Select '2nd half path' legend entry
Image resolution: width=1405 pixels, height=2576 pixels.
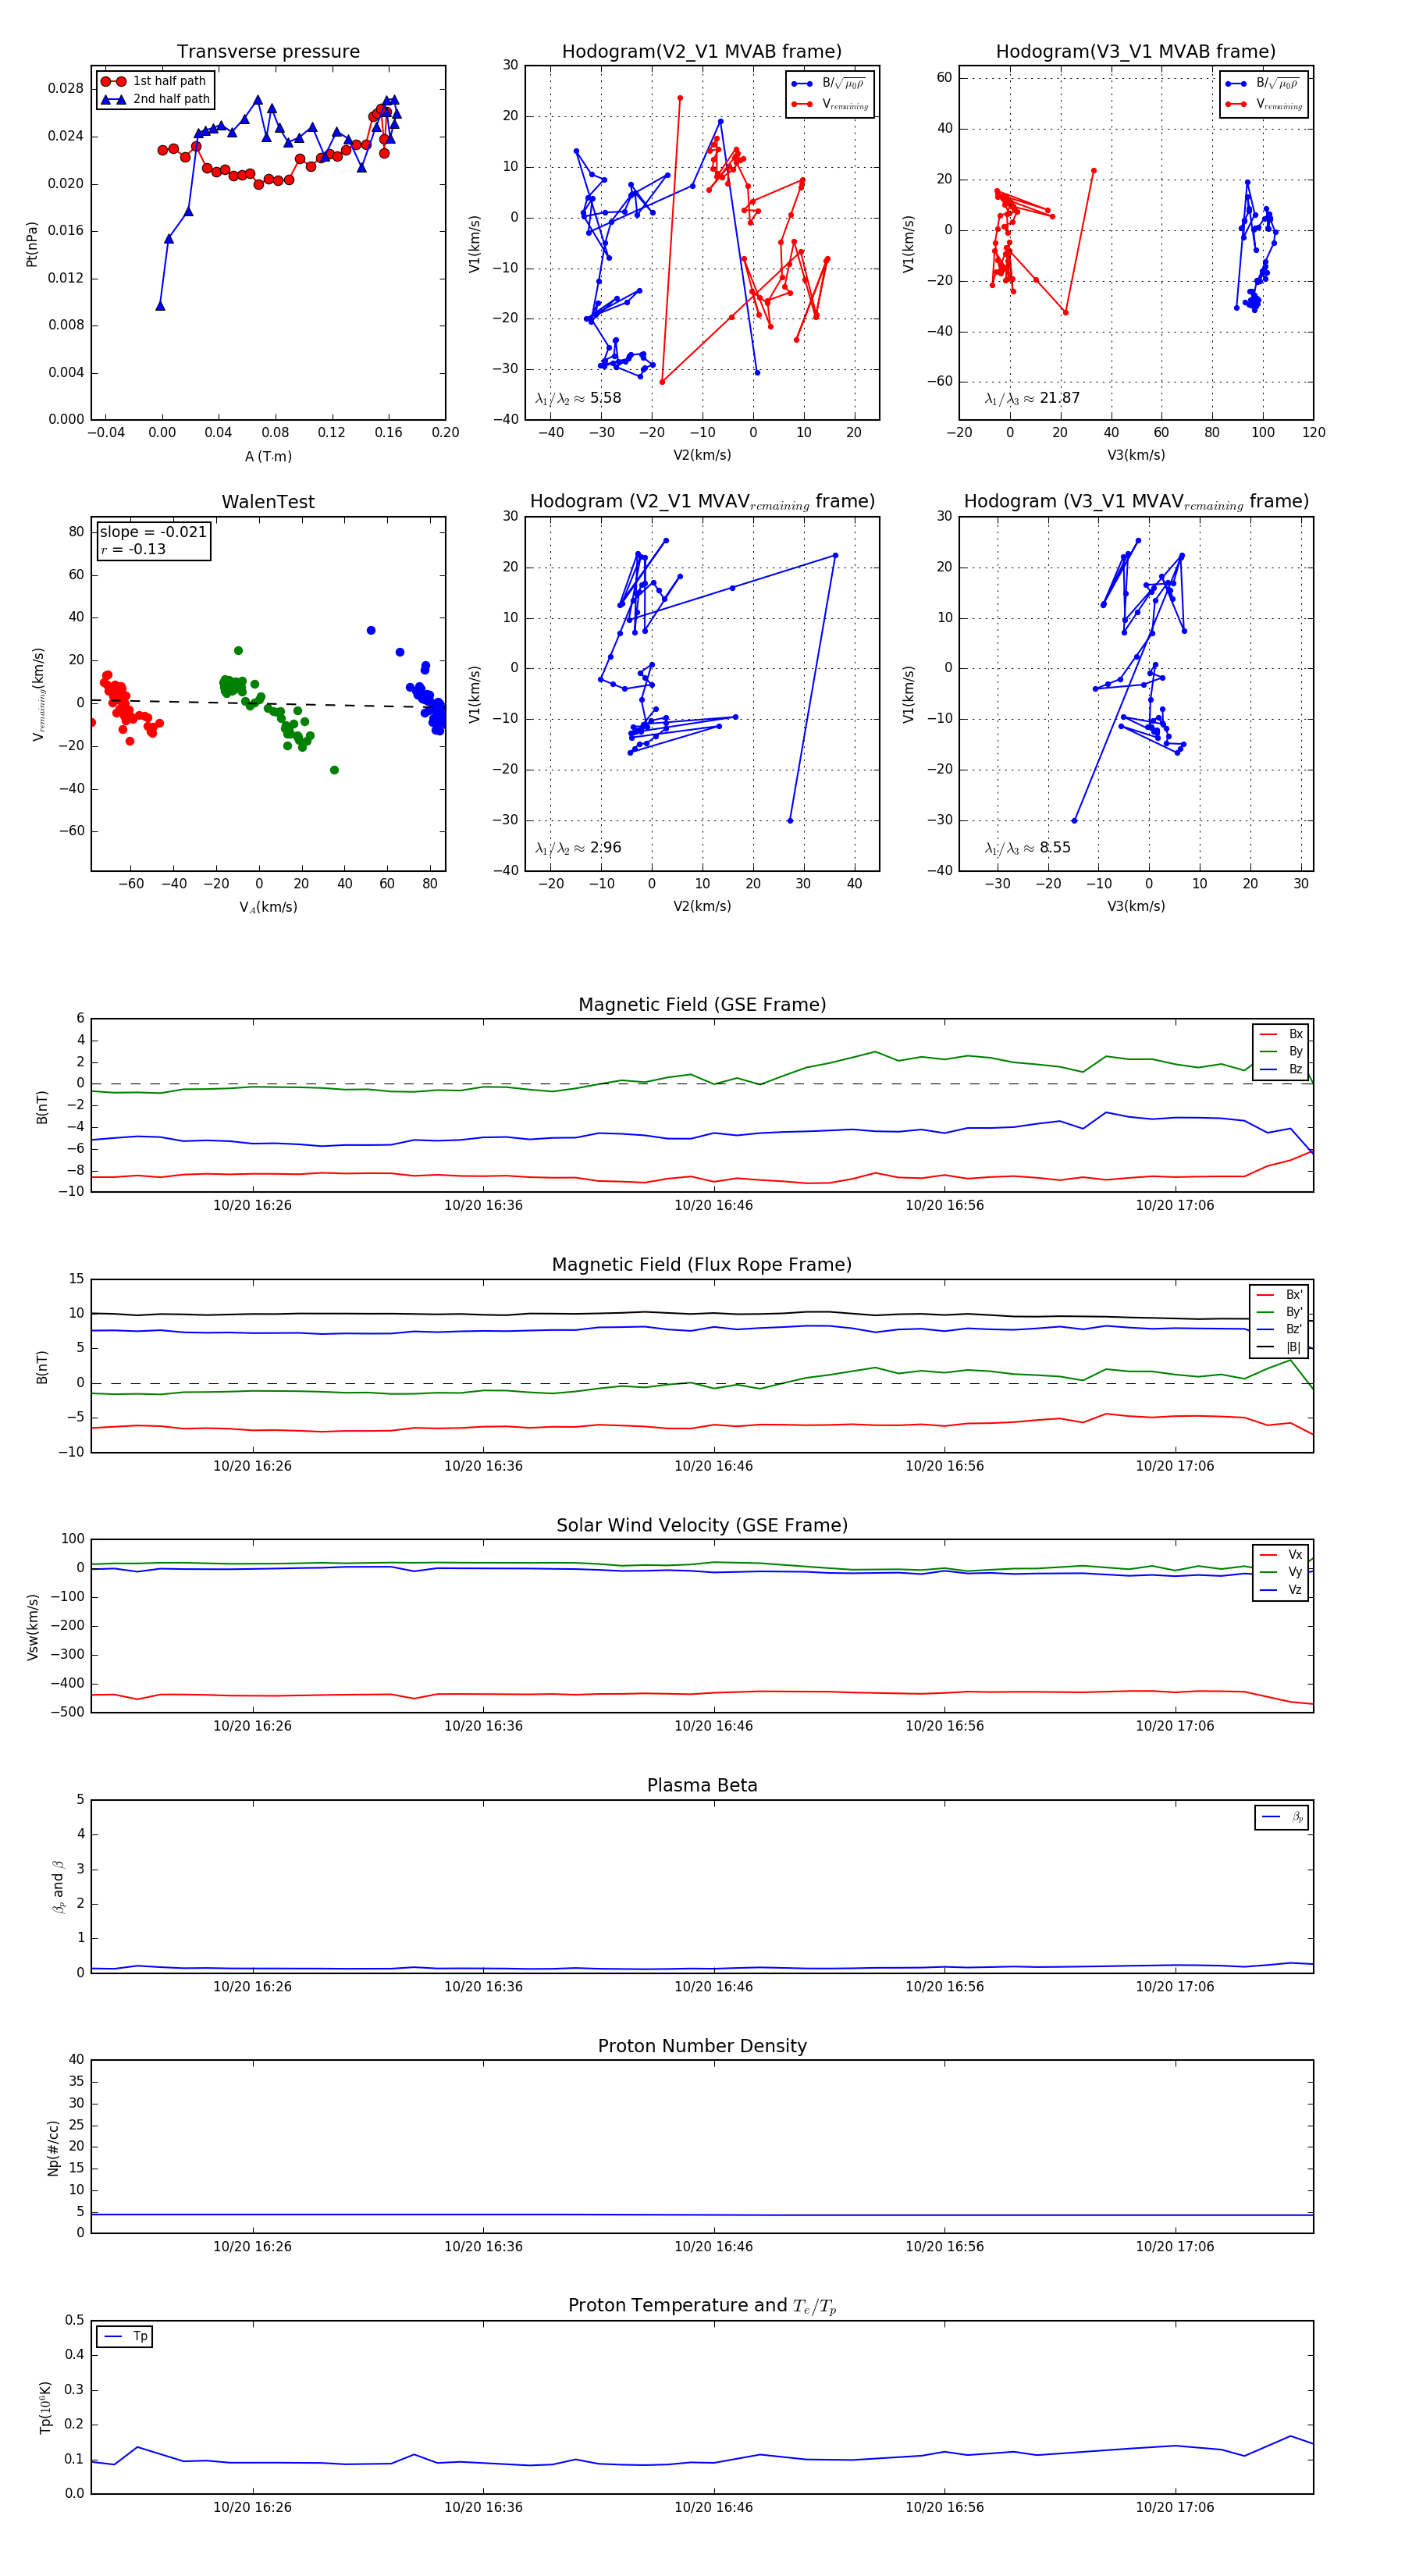click(155, 99)
